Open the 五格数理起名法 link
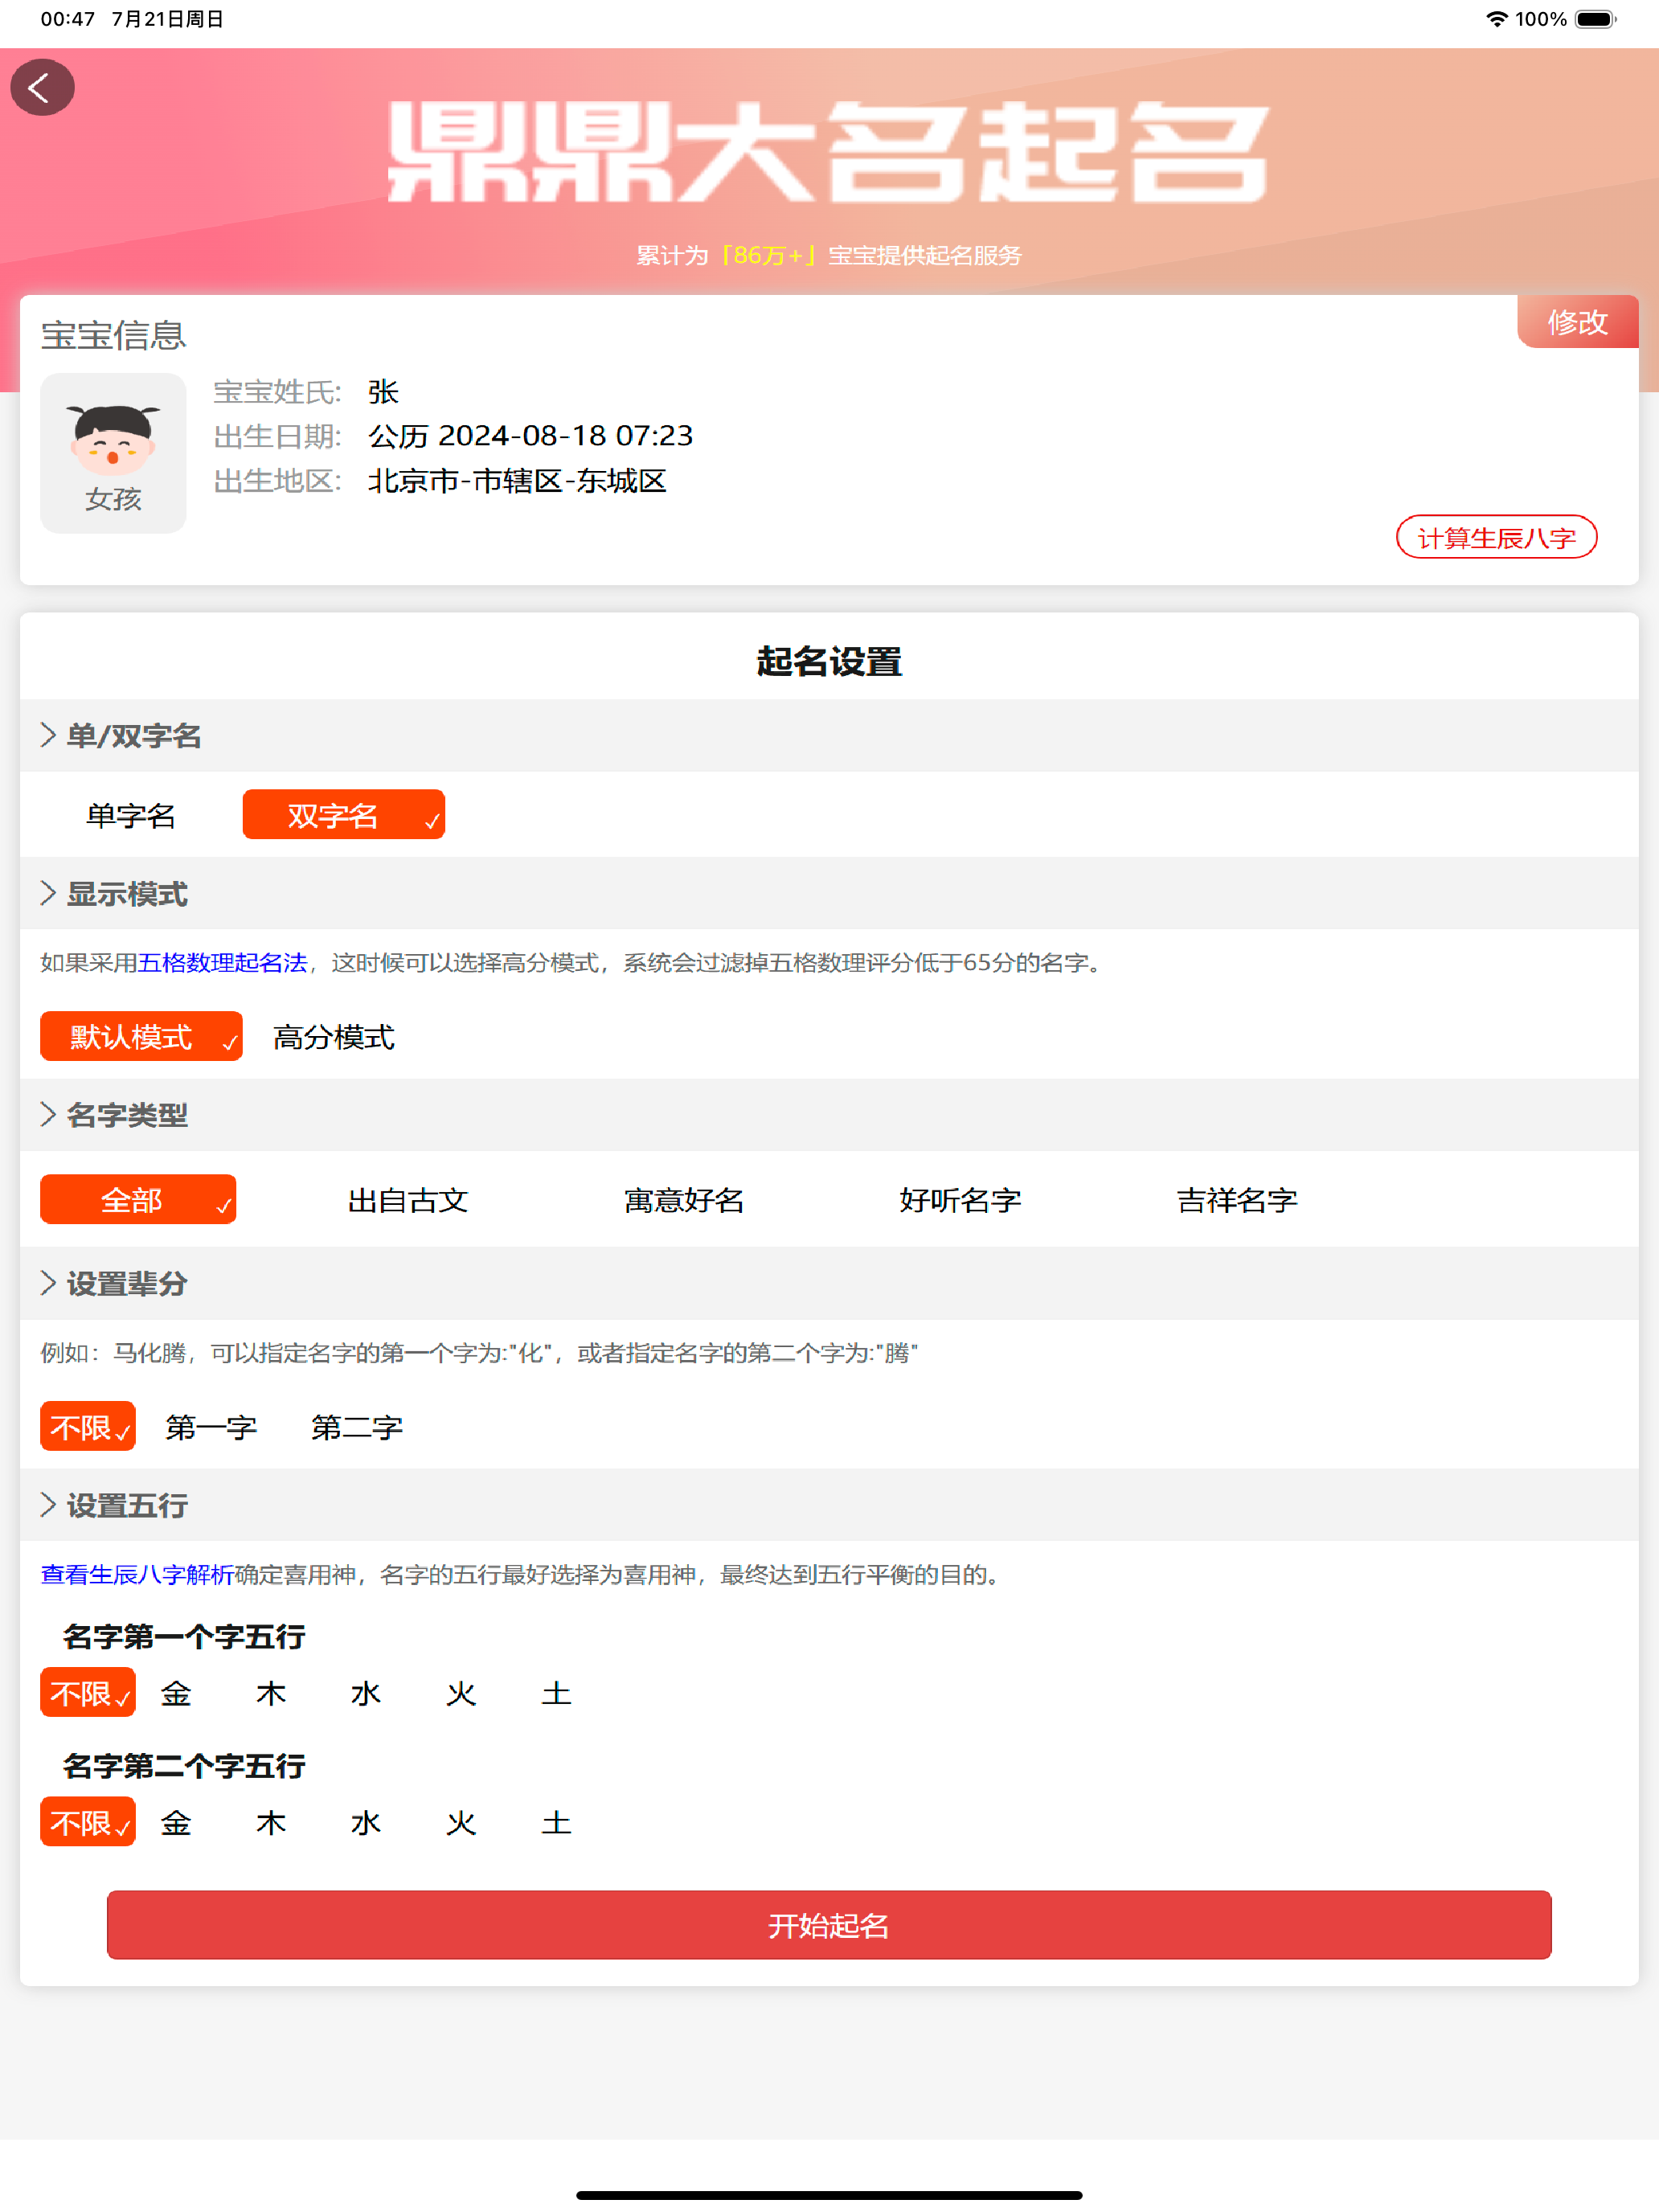Viewport: 1659px width, 2212px height. pyautogui.click(x=222, y=963)
